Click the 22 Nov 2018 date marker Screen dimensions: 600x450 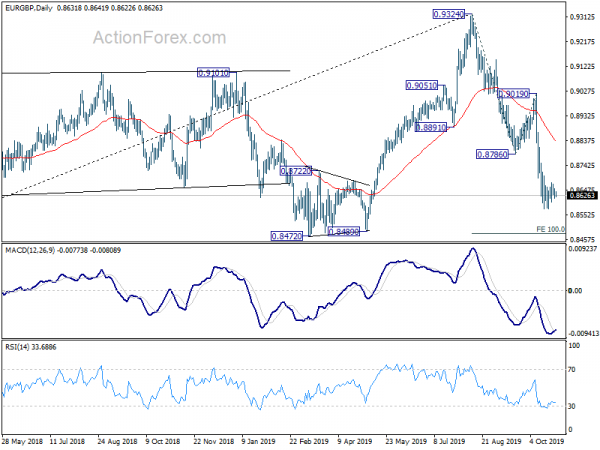pyautogui.click(x=214, y=441)
